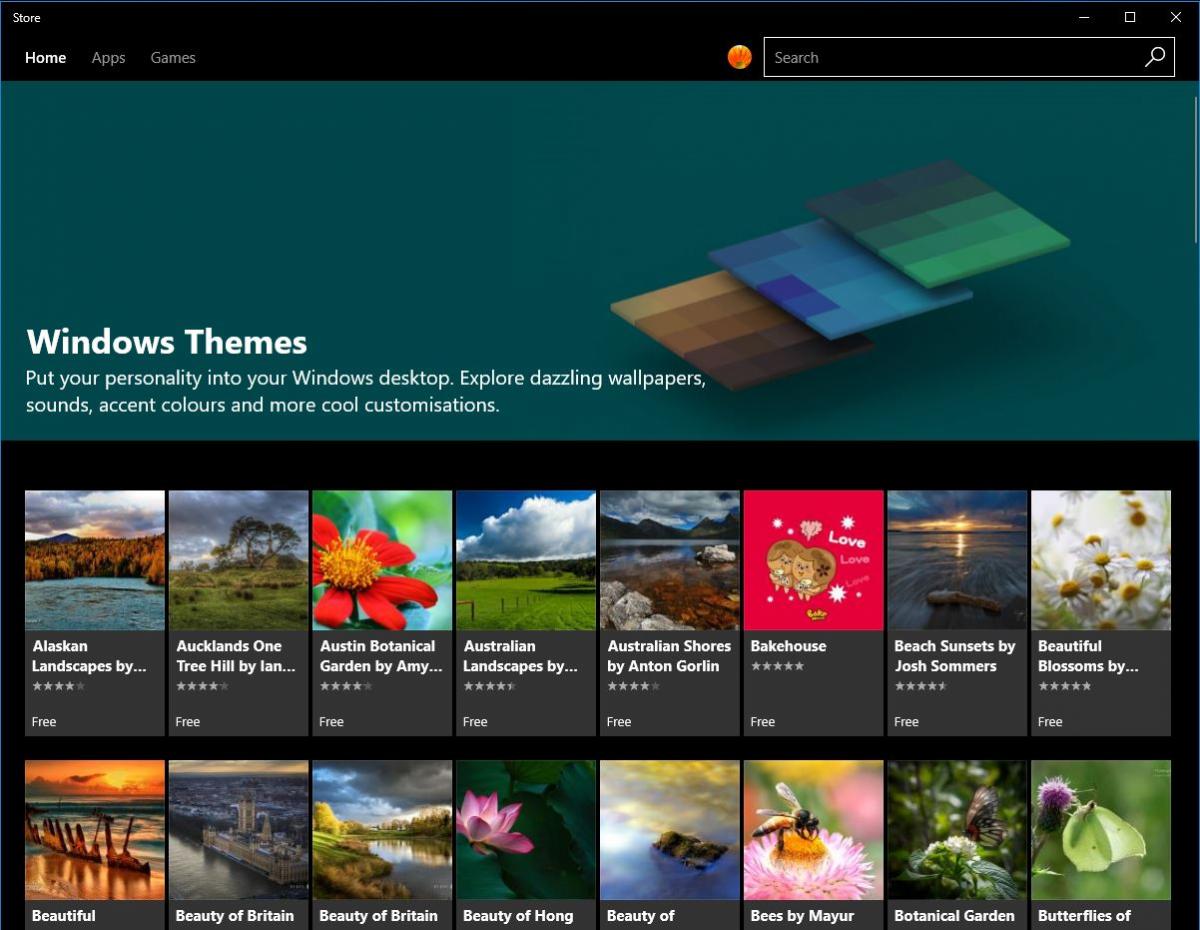The width and height of the screenshot is (1200, 930).
Task: Open the Bakehouse theme thumbnail
Action: (814, 560)
